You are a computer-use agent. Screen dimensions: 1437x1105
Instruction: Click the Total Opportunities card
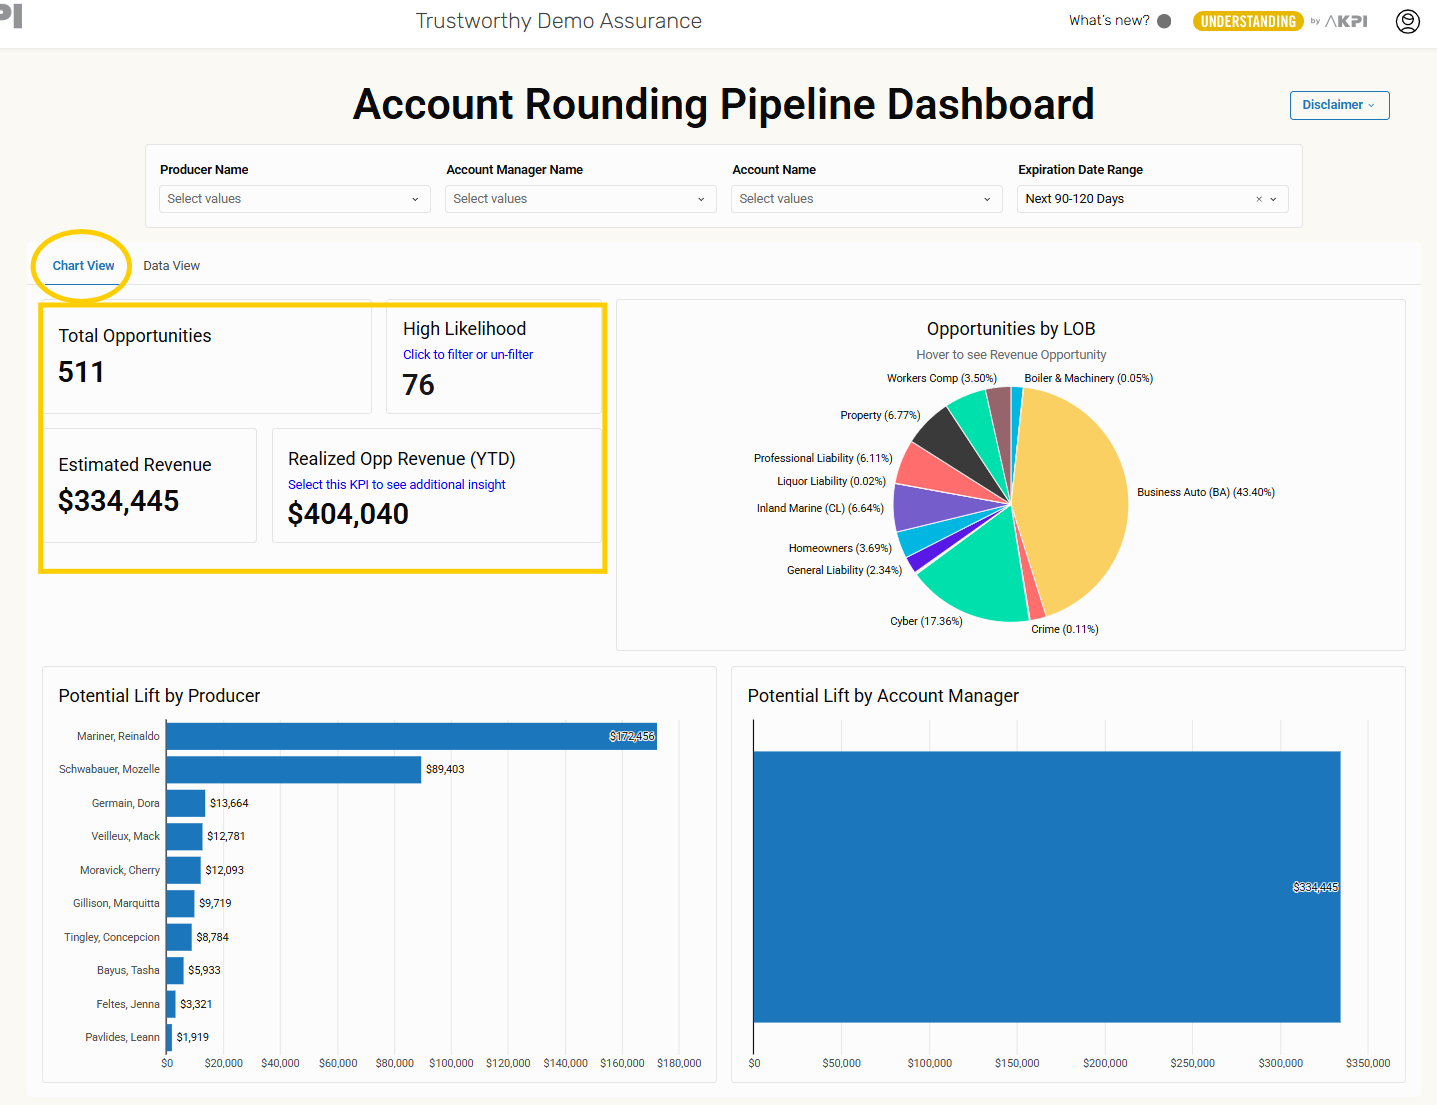[x=205, y=357]
